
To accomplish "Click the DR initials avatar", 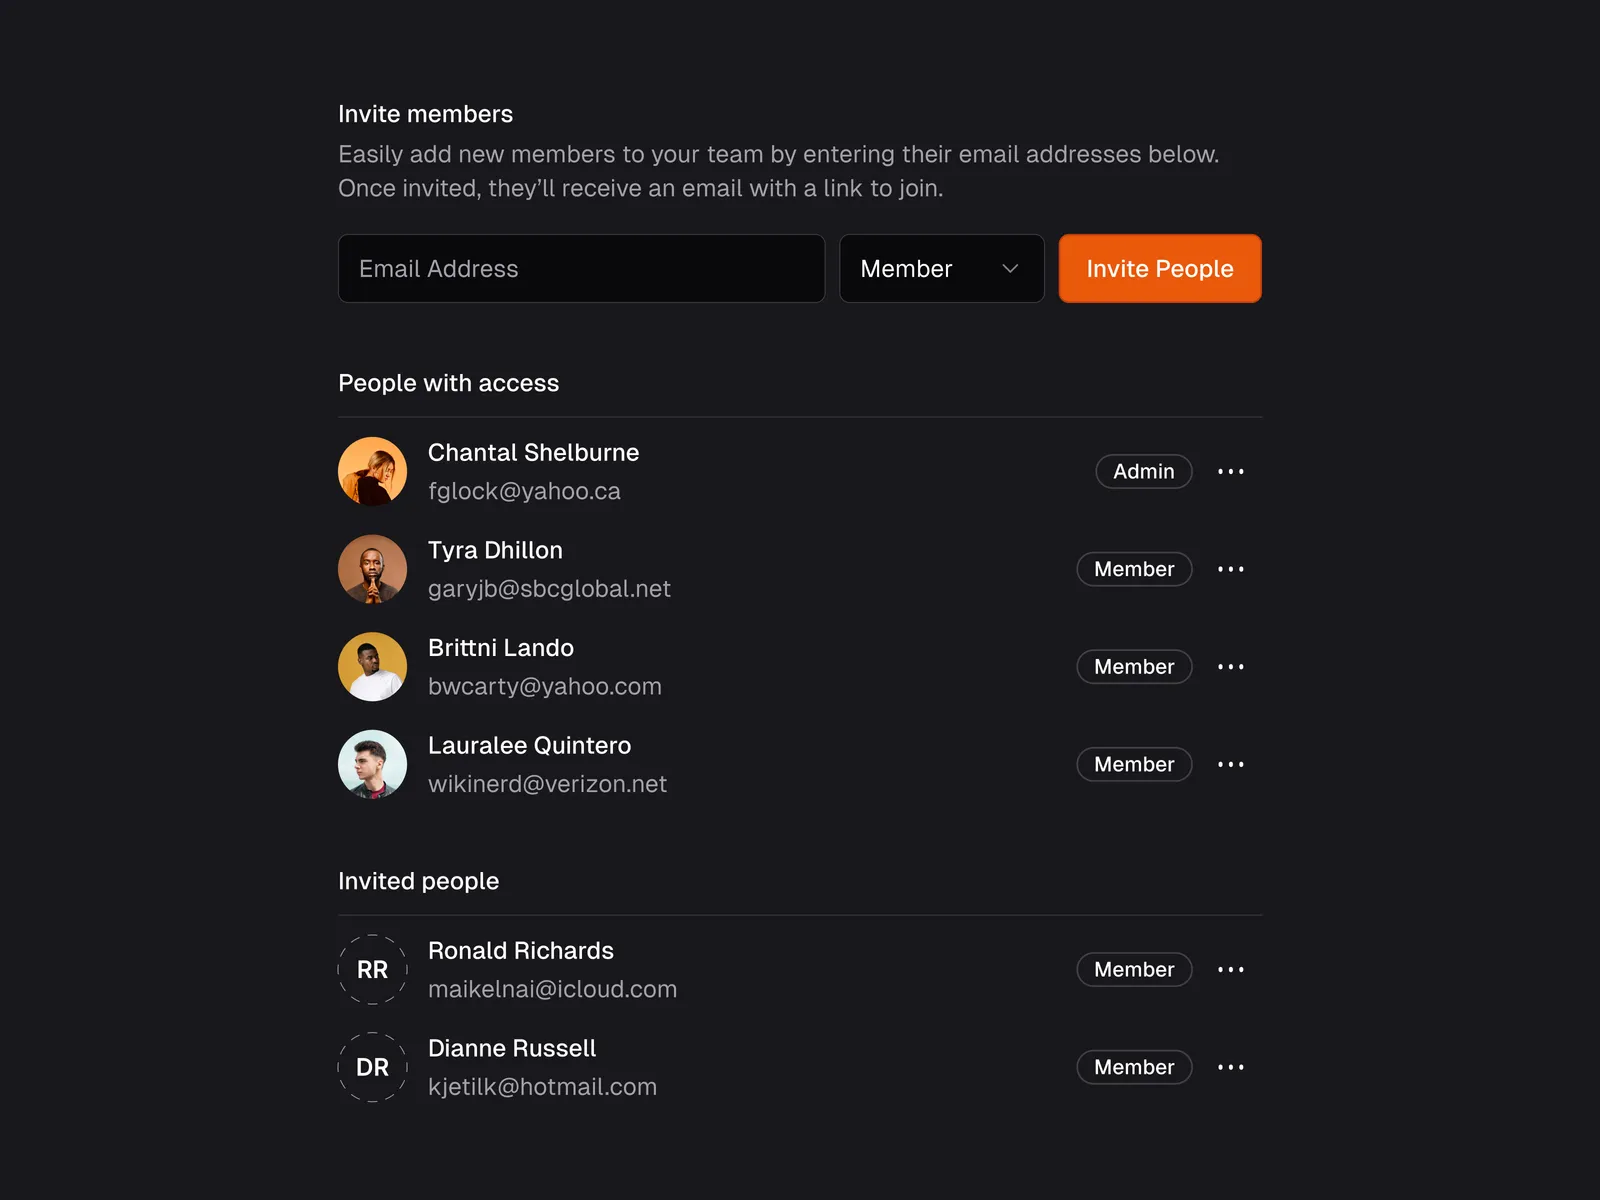I will pyautogui.click(x=372, y=1067).
